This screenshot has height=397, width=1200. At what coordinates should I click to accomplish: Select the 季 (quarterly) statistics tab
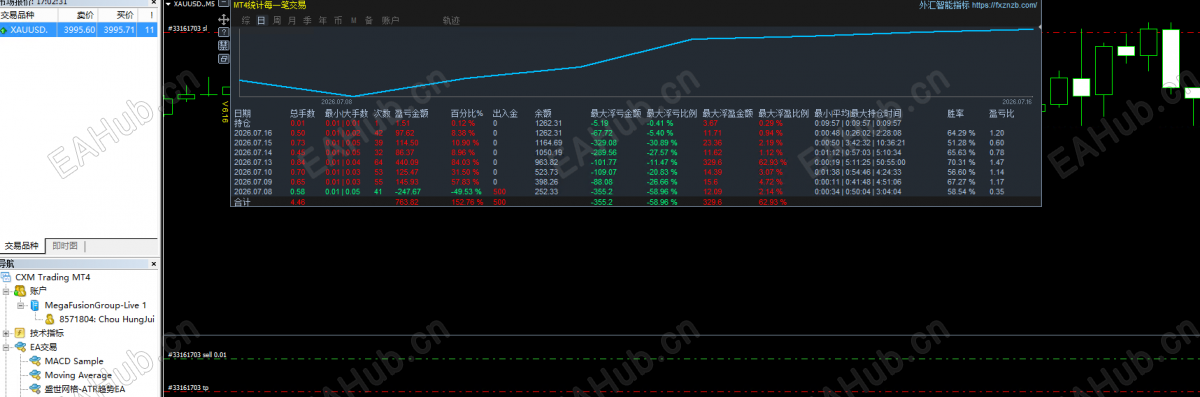point(307,20)
